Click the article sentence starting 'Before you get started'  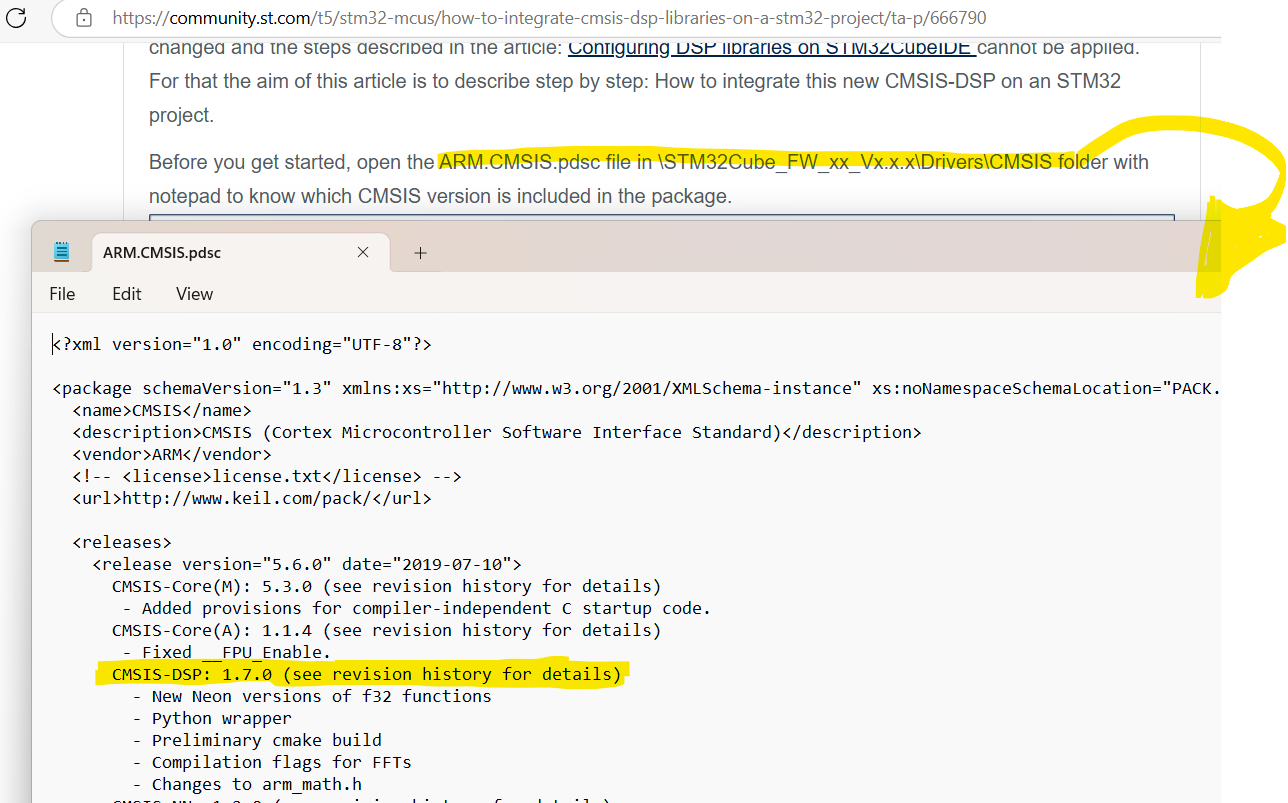click(x=649, y=179)
